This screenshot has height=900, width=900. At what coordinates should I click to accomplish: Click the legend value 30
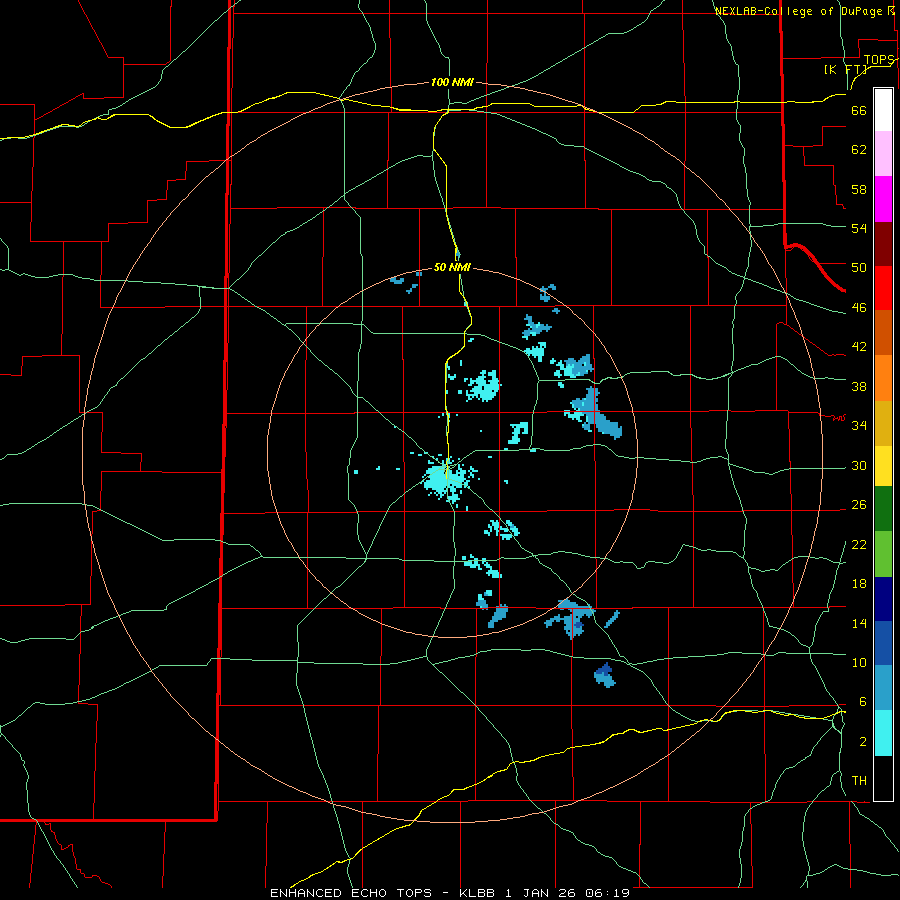(x=859, y=465)
